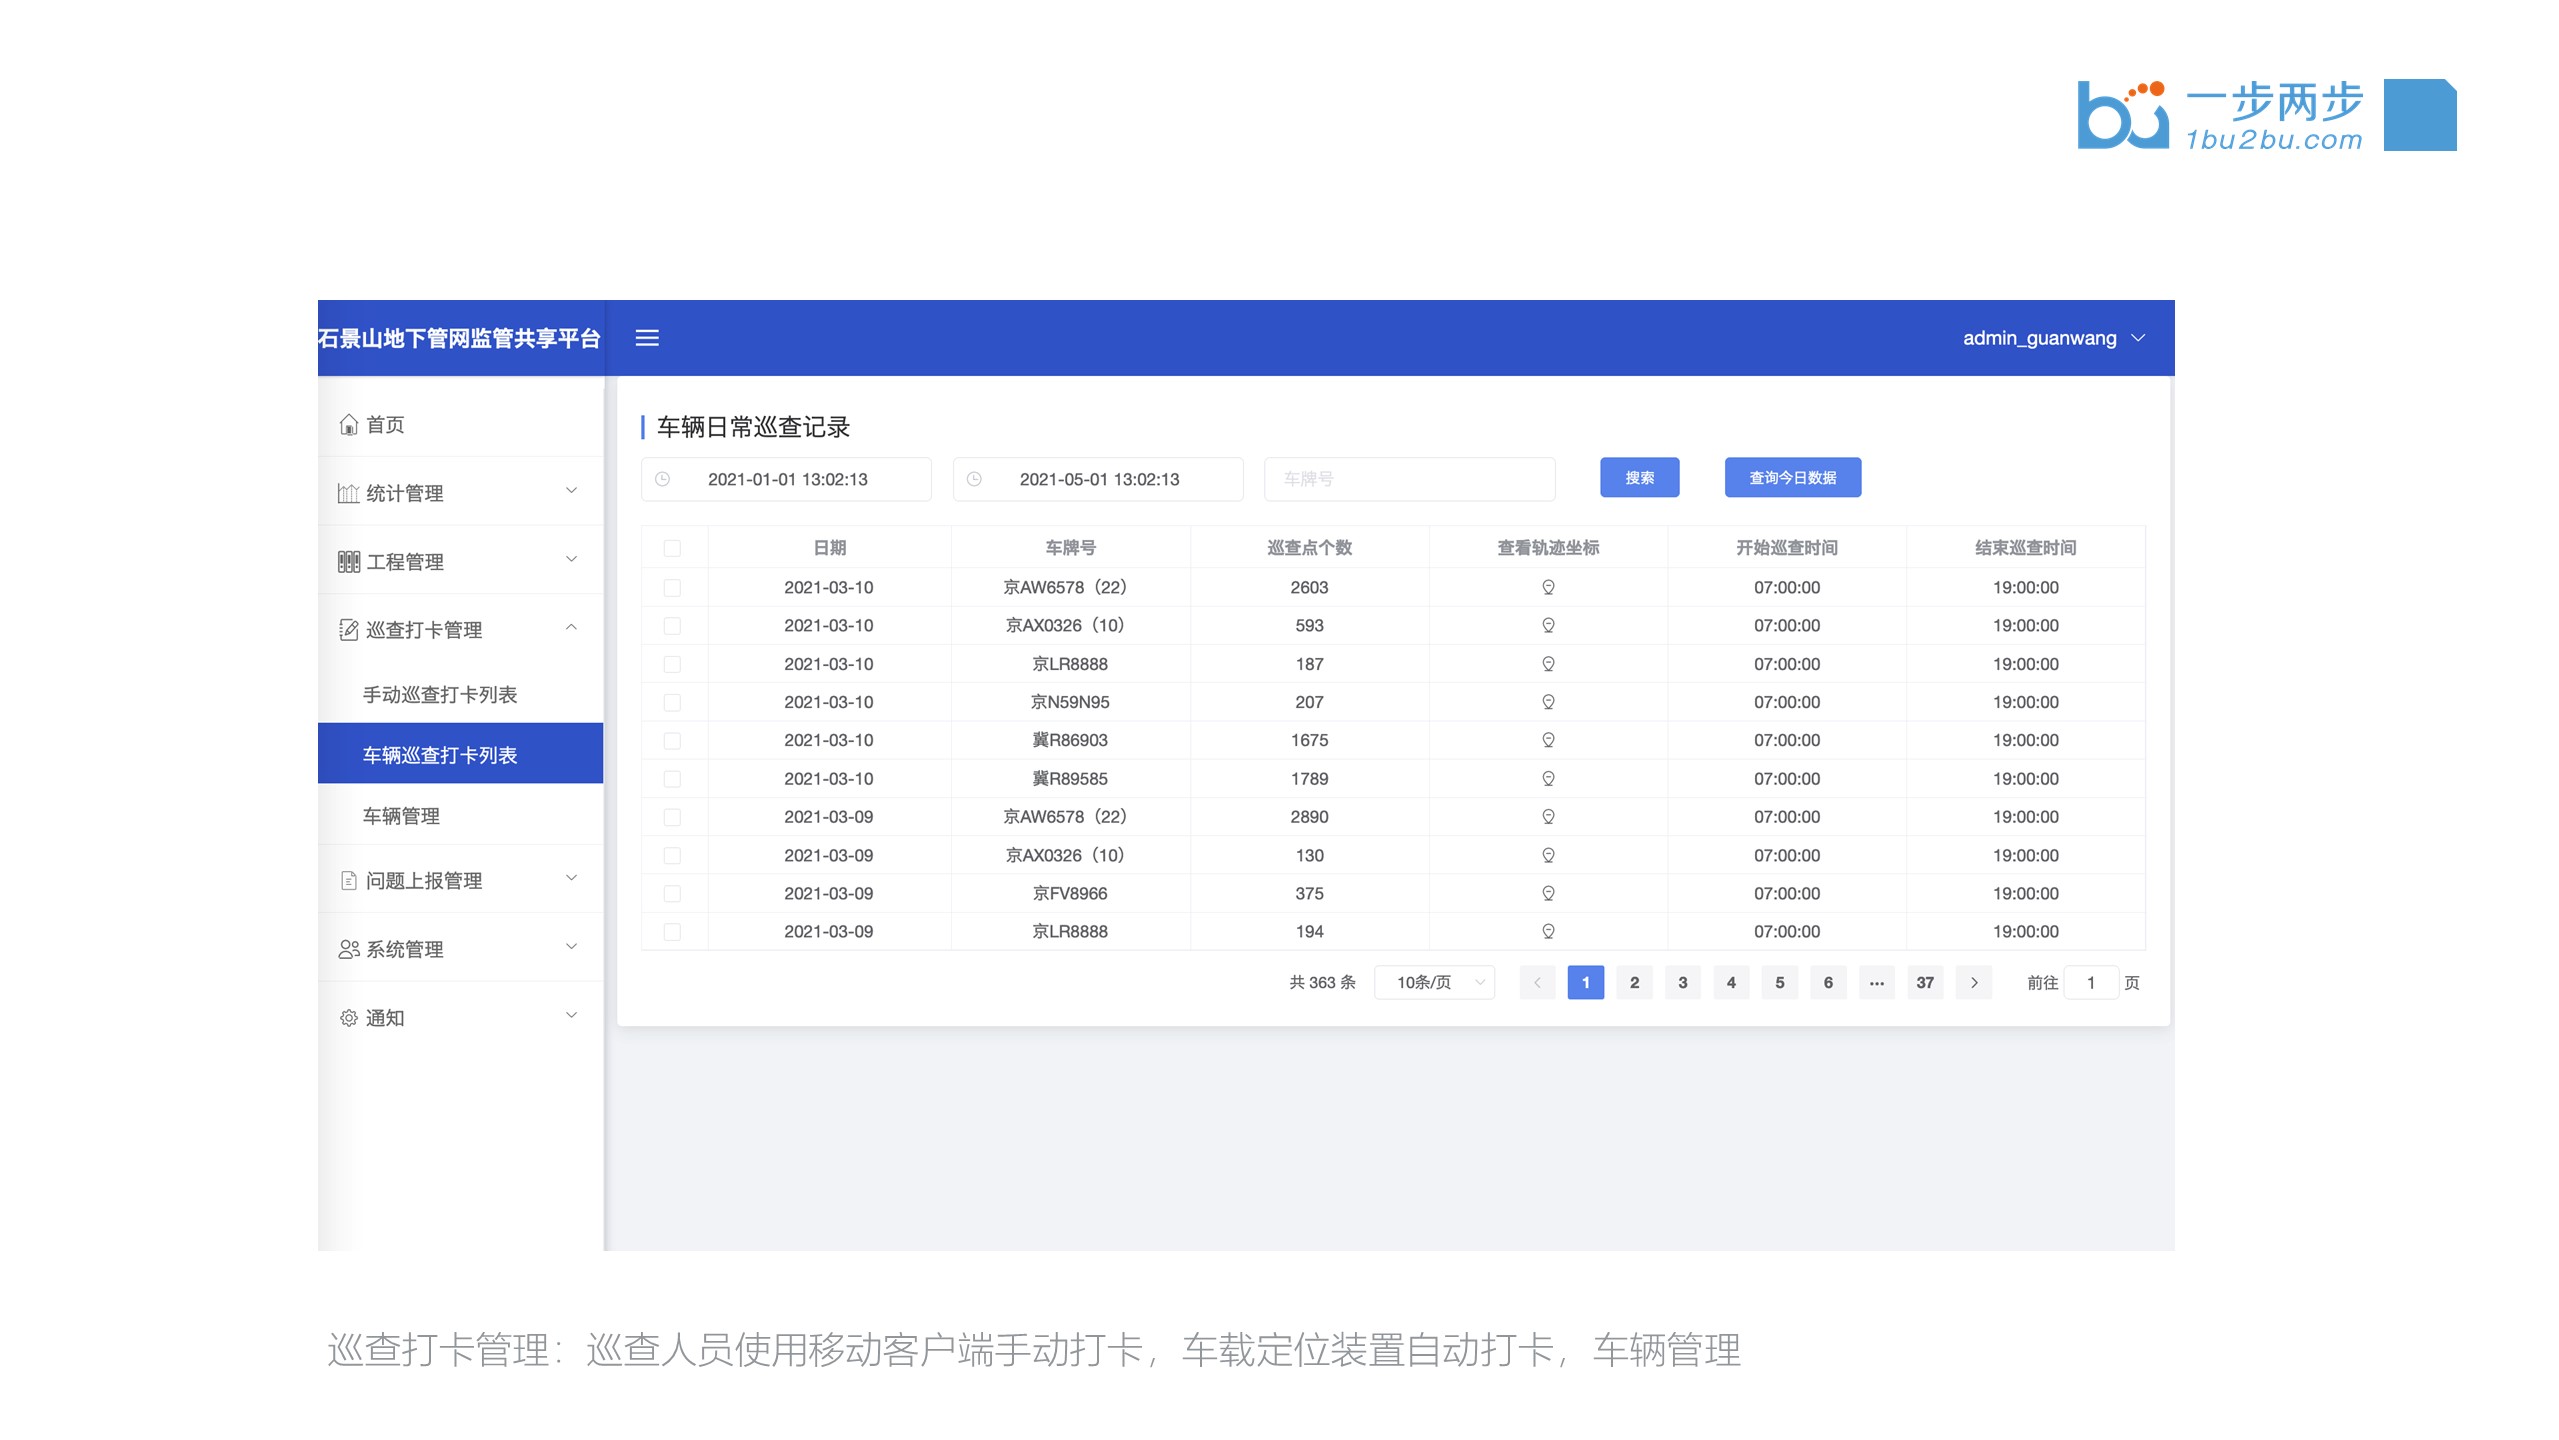2559x1440 pixels.
Task: Click the go-to page number input
Action: [x=2091, y=983]
